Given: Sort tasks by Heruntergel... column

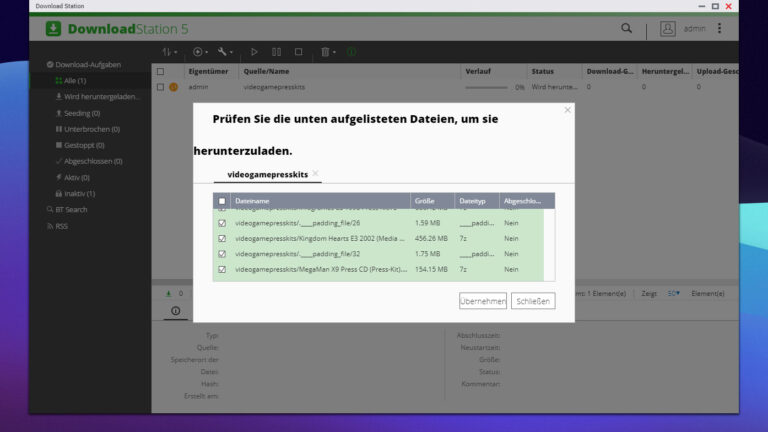Looking at the screenshot, I should (665, 72).
